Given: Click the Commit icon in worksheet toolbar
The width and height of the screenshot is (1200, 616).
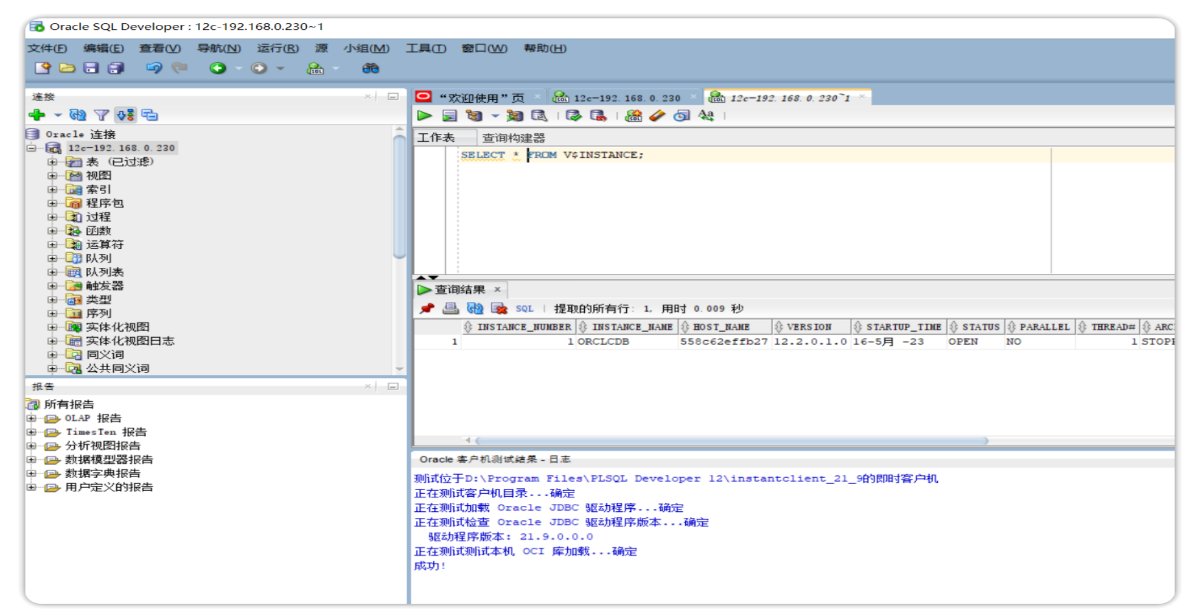Looking at the screenshot, I should point(573,115).
